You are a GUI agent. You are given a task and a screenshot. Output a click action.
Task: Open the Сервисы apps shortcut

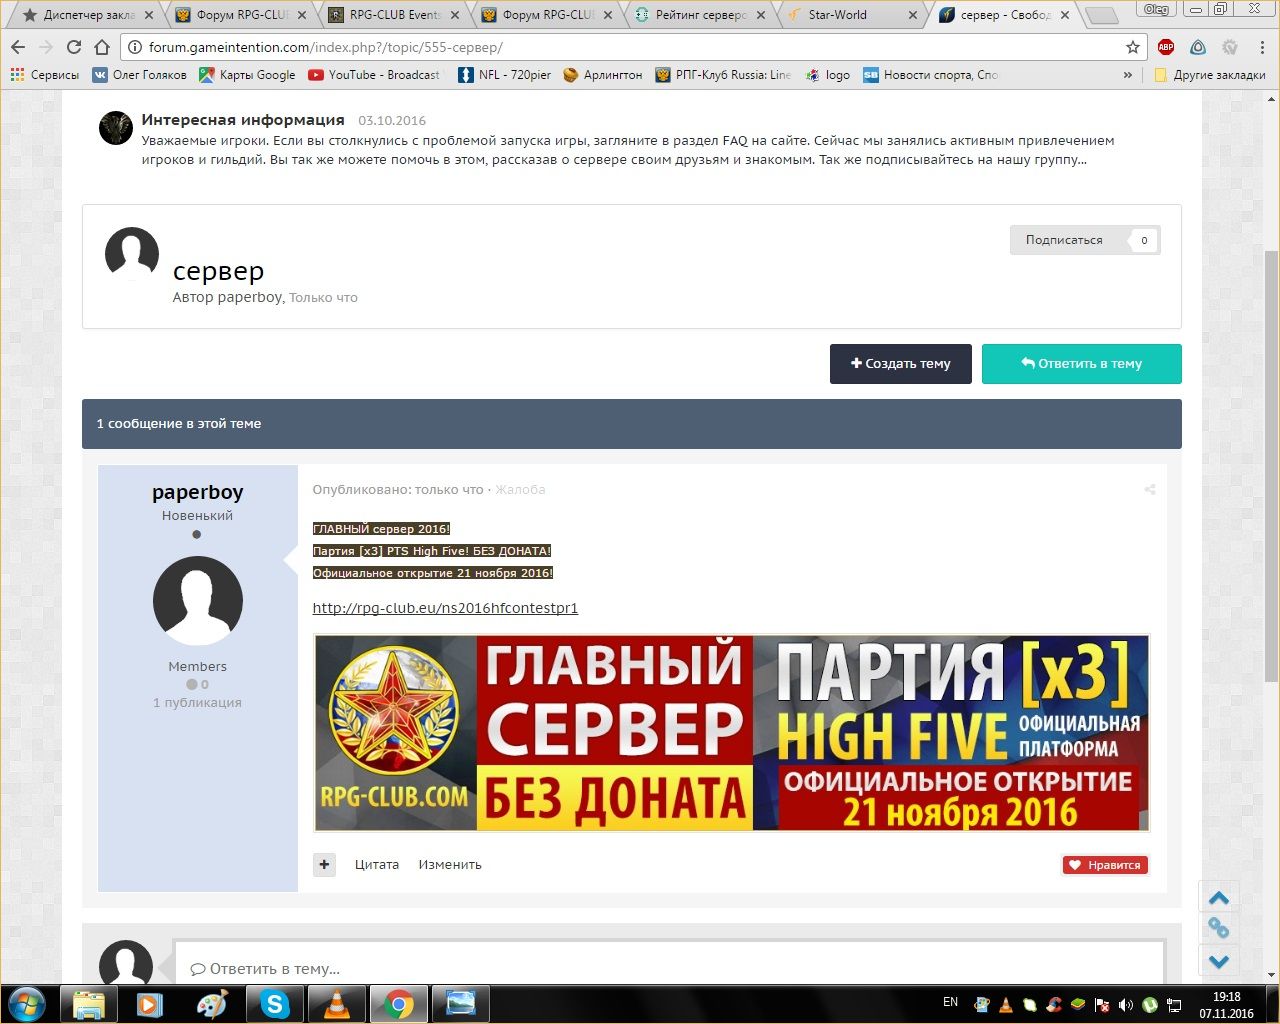point(44,75)
